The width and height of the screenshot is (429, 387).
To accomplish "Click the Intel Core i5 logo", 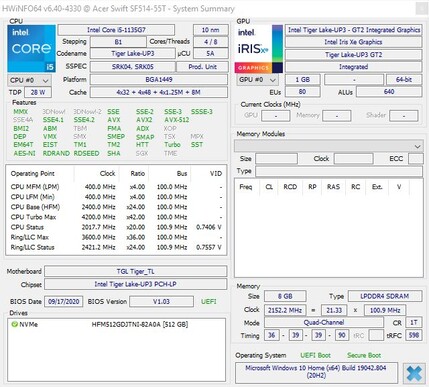I will pos(31,49).
